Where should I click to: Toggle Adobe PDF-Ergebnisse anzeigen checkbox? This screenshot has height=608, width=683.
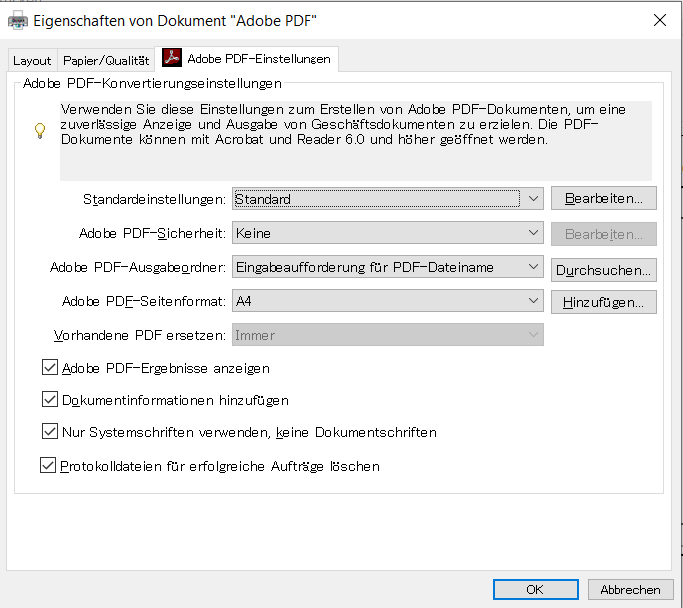(x=50, y=367)
